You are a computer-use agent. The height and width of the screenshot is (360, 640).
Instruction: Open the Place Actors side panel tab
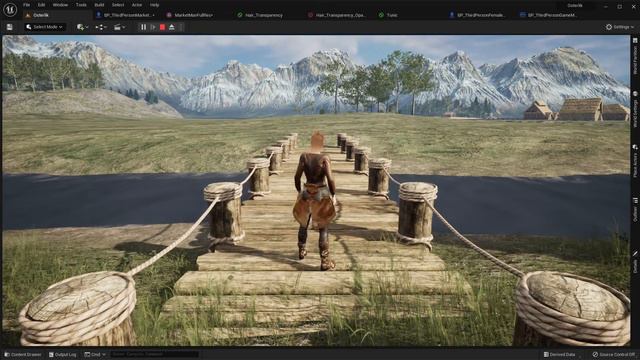click(x=635, y=161)
